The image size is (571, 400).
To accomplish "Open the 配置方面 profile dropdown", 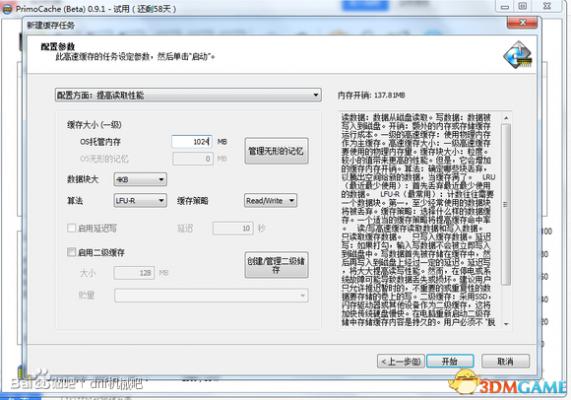I will (188, 95).
